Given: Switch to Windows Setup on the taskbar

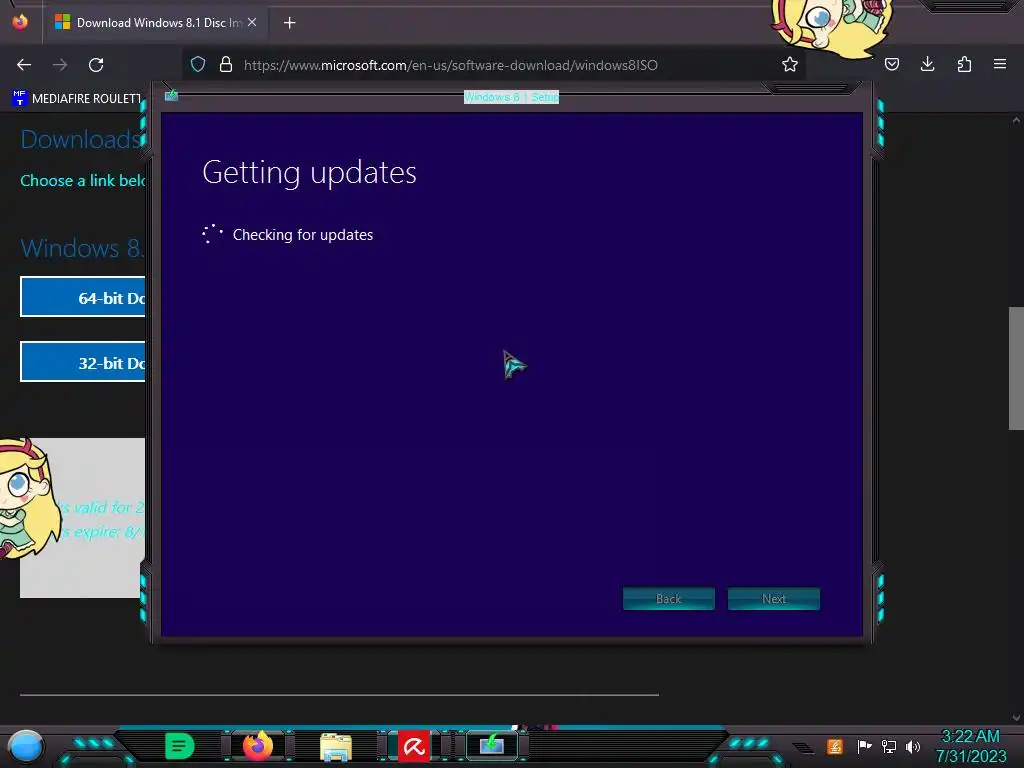Looking at the screenshot, I should click(x=492, y=745).
